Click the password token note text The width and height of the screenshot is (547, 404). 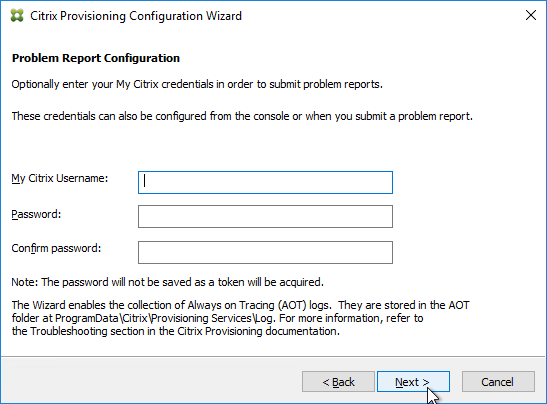click(x=167, y=282)
